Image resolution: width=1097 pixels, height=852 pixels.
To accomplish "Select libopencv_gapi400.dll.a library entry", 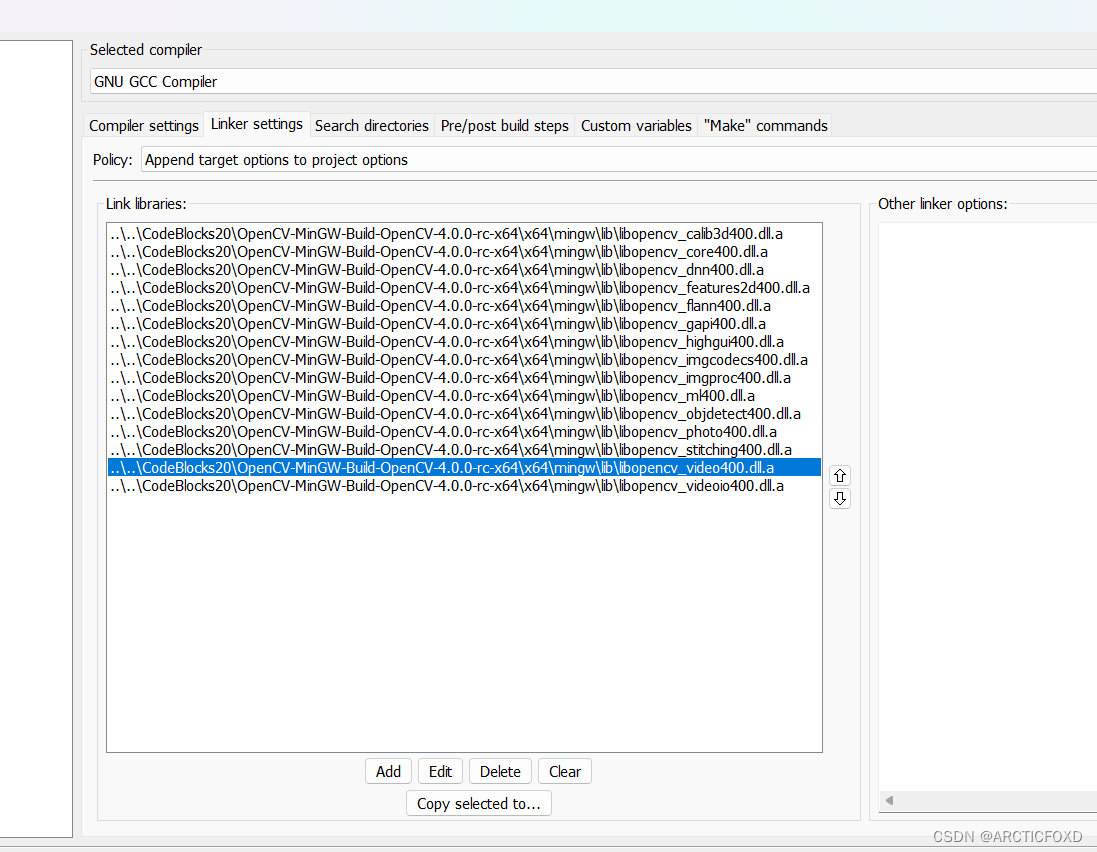I will point(464,324).
